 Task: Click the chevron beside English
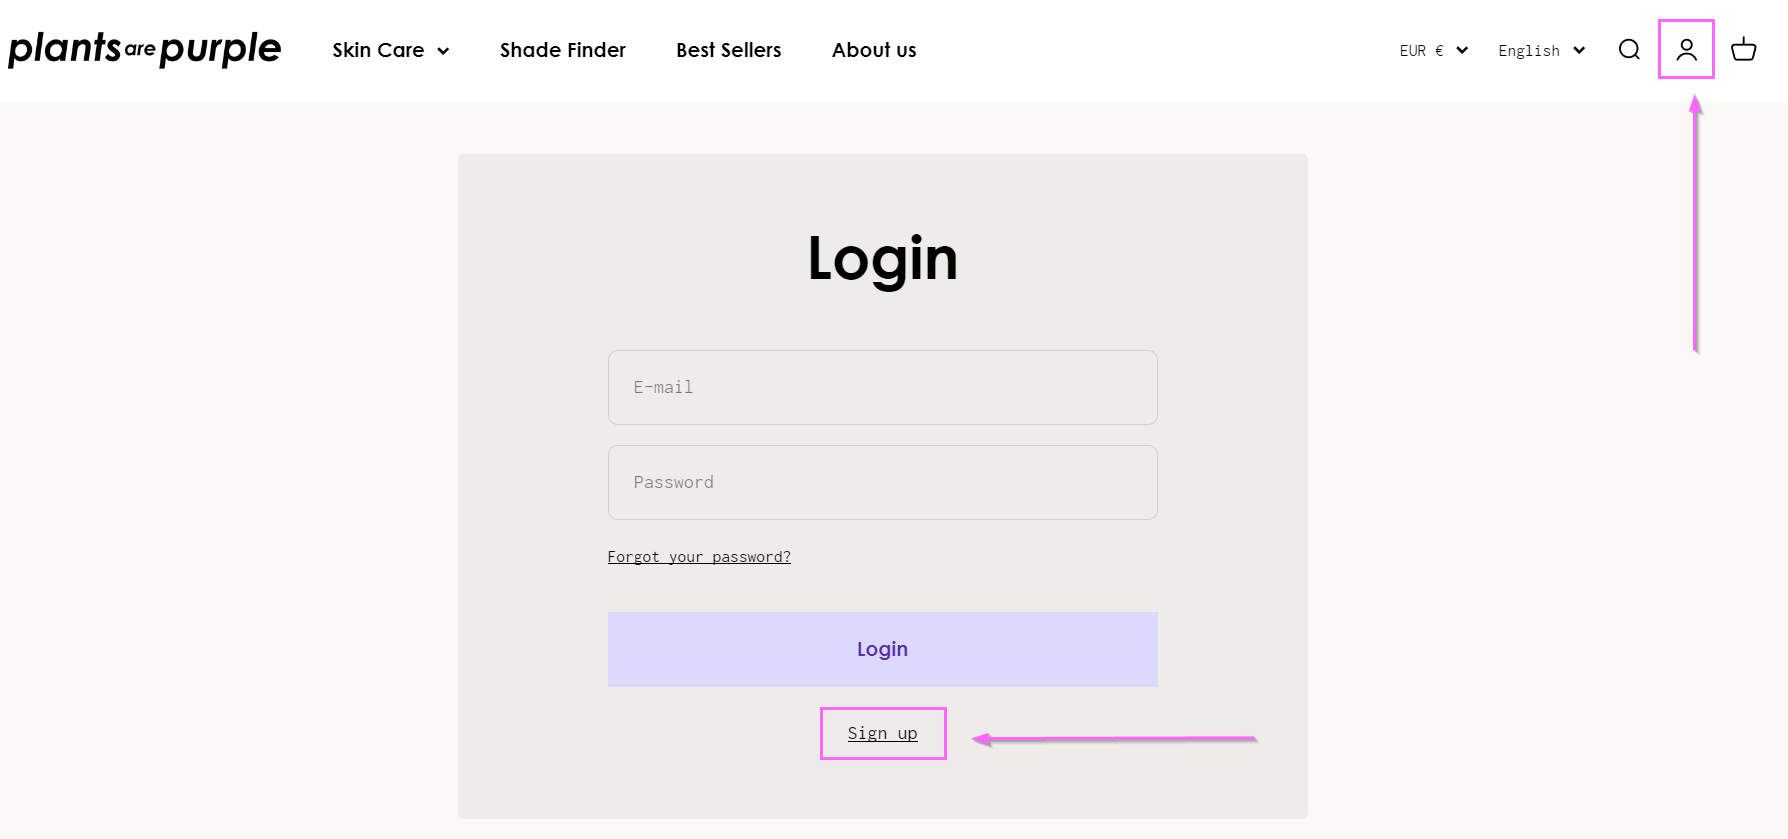point(1579,50)
